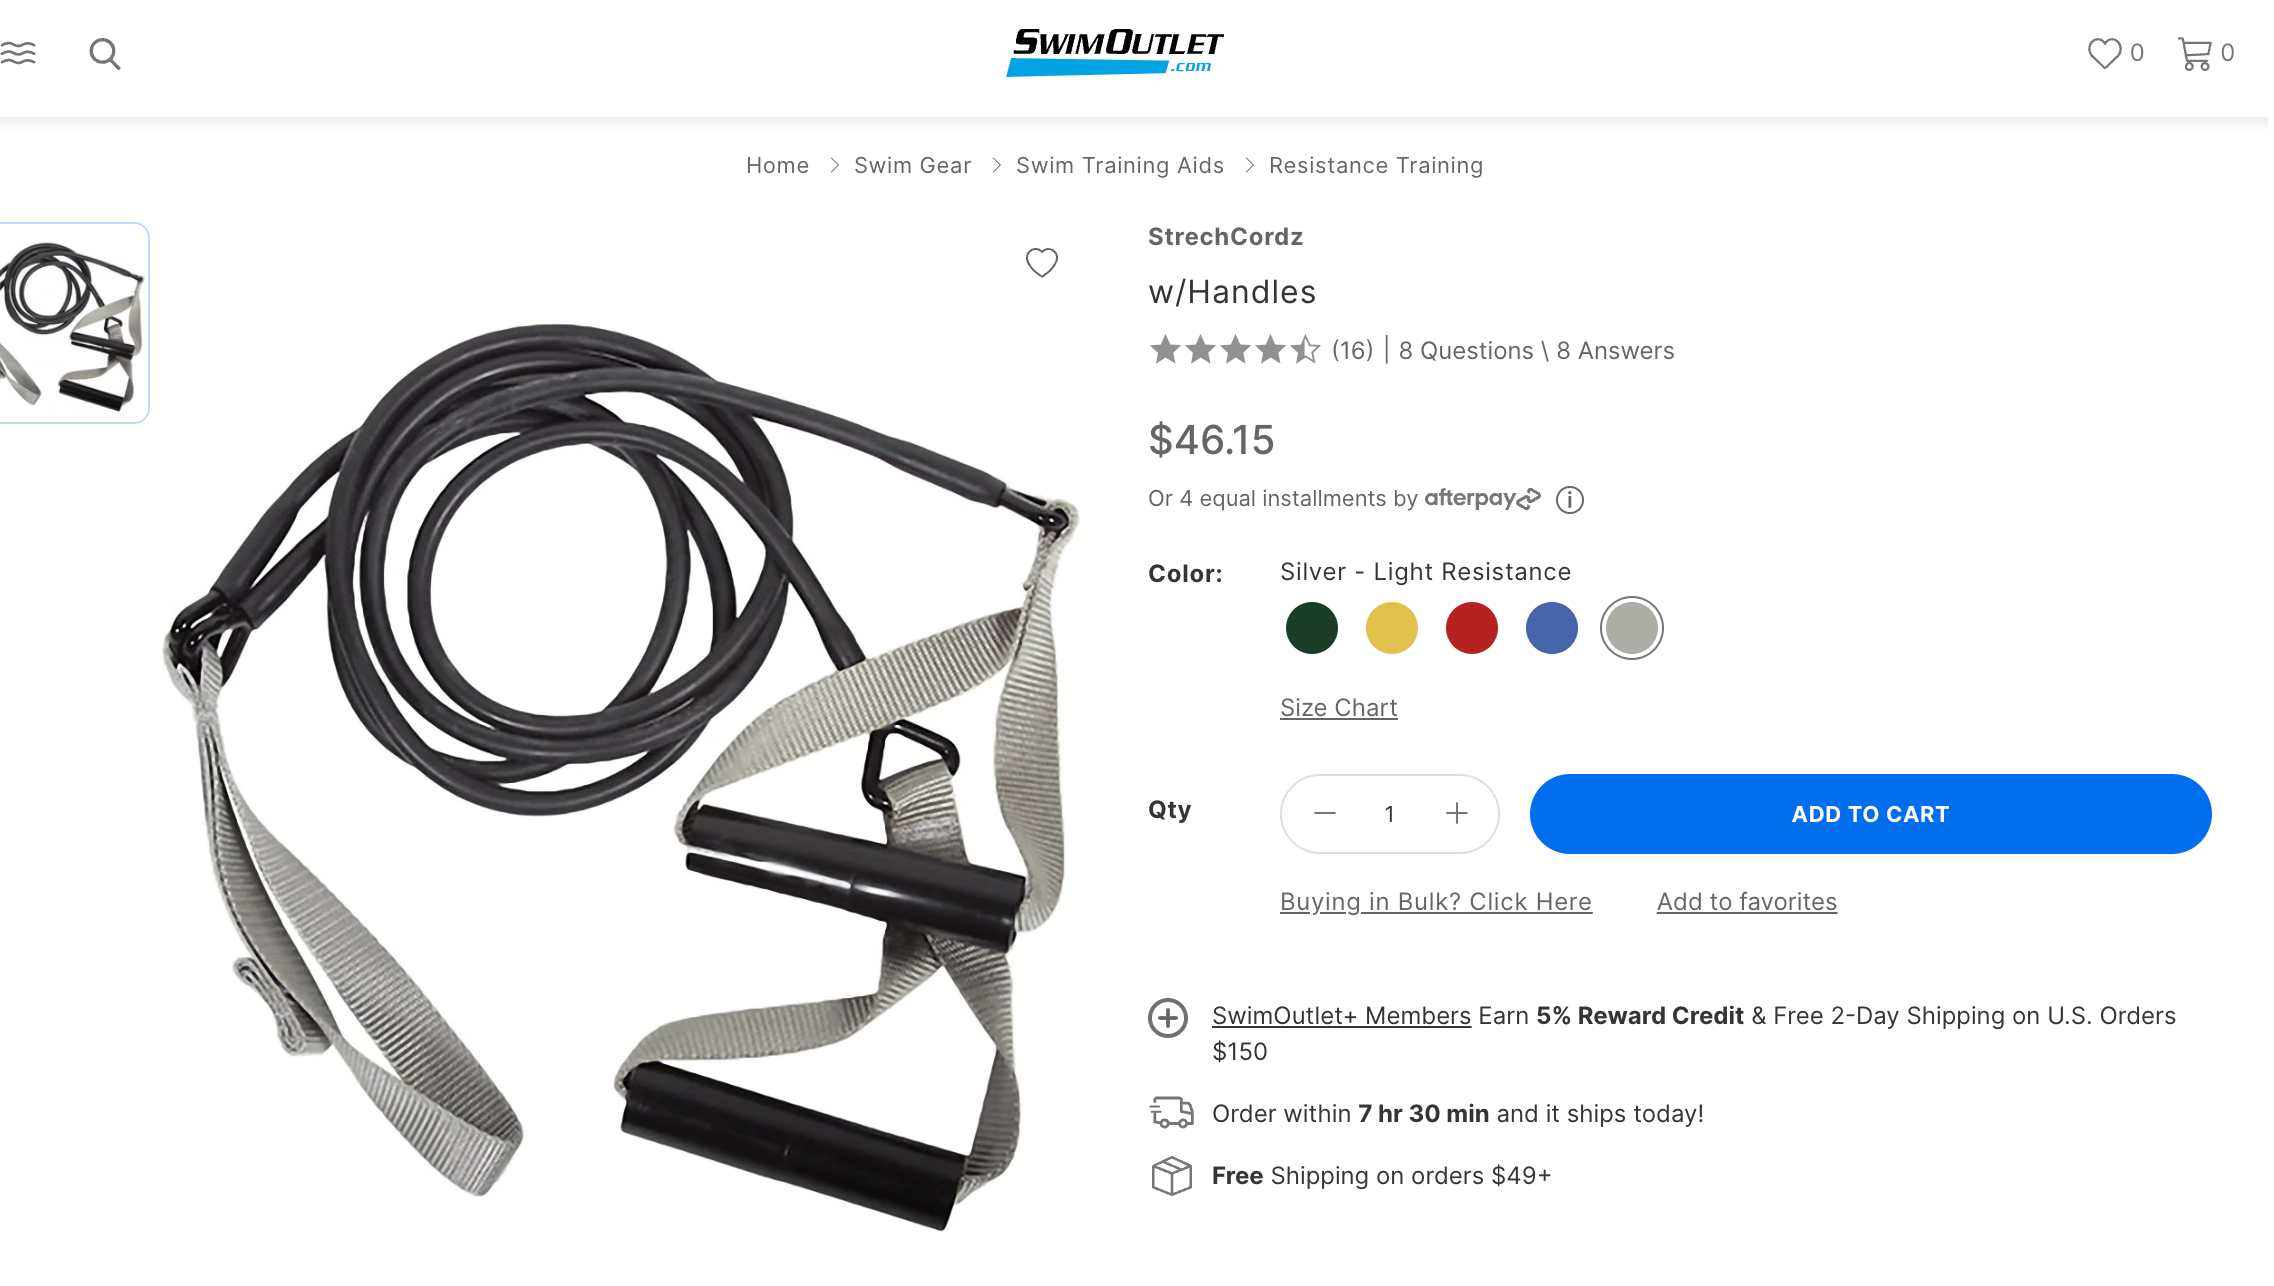Open the search magnifier icon

[x=105, y=54]
